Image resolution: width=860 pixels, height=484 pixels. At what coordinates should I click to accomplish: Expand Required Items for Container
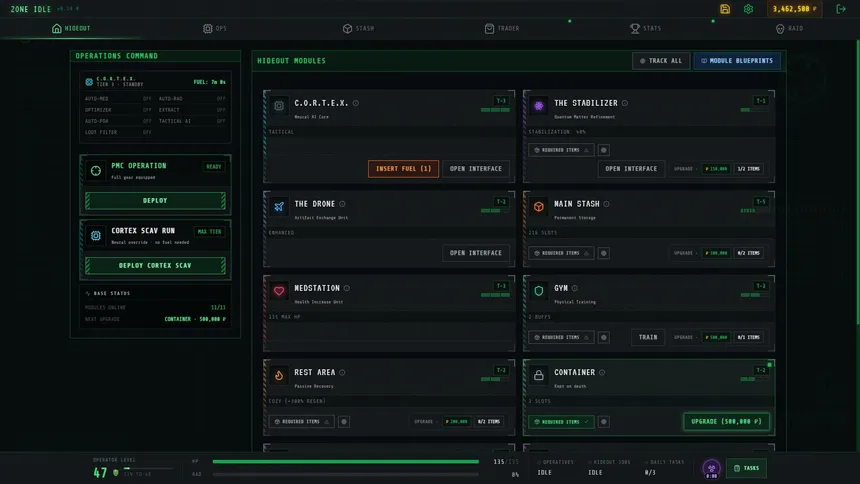click(x=561, y=422)
